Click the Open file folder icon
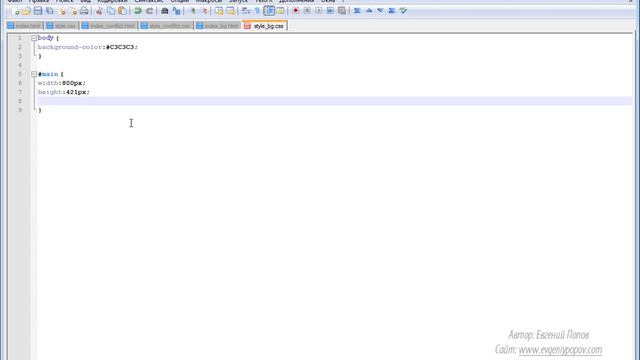The height and width of the screenshot is (360, 640). [27, 11]
